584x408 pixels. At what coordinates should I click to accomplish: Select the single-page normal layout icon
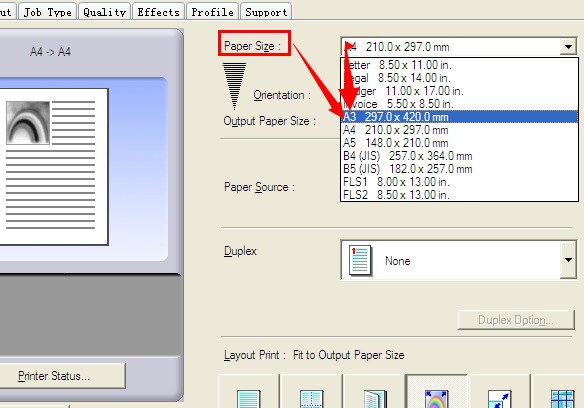(248, 399)
